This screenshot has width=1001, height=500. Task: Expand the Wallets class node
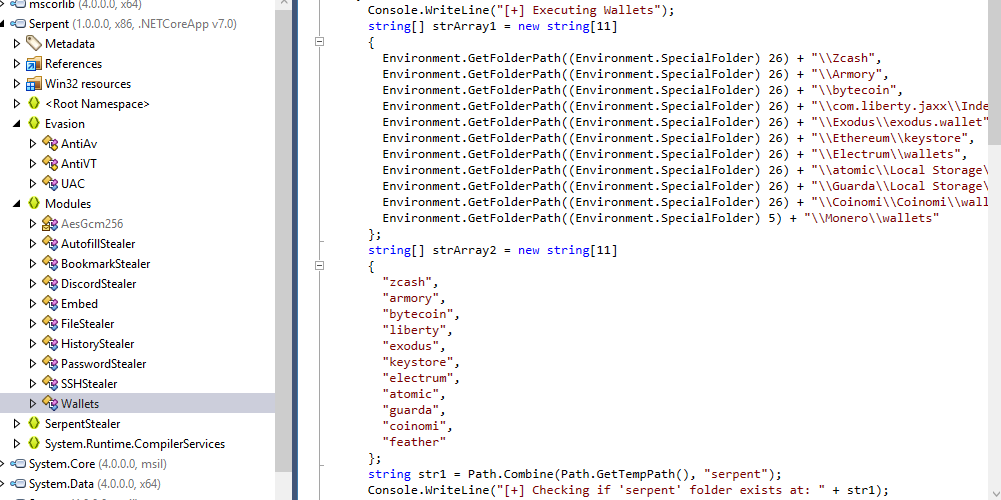tap(33, 404)
